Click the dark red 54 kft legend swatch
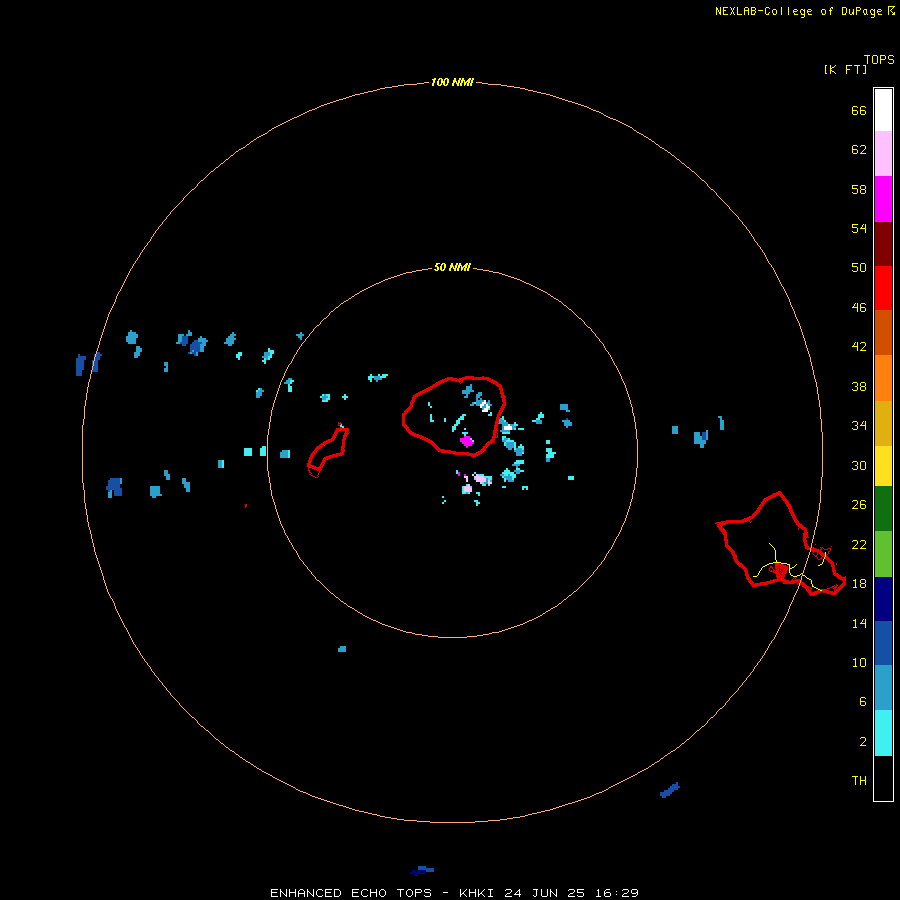The height and width of the screenshot is (900, 900). tap(883, 243)
